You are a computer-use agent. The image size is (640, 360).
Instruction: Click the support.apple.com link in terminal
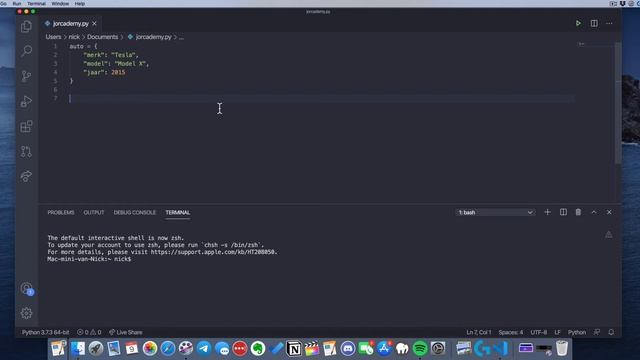213,252
